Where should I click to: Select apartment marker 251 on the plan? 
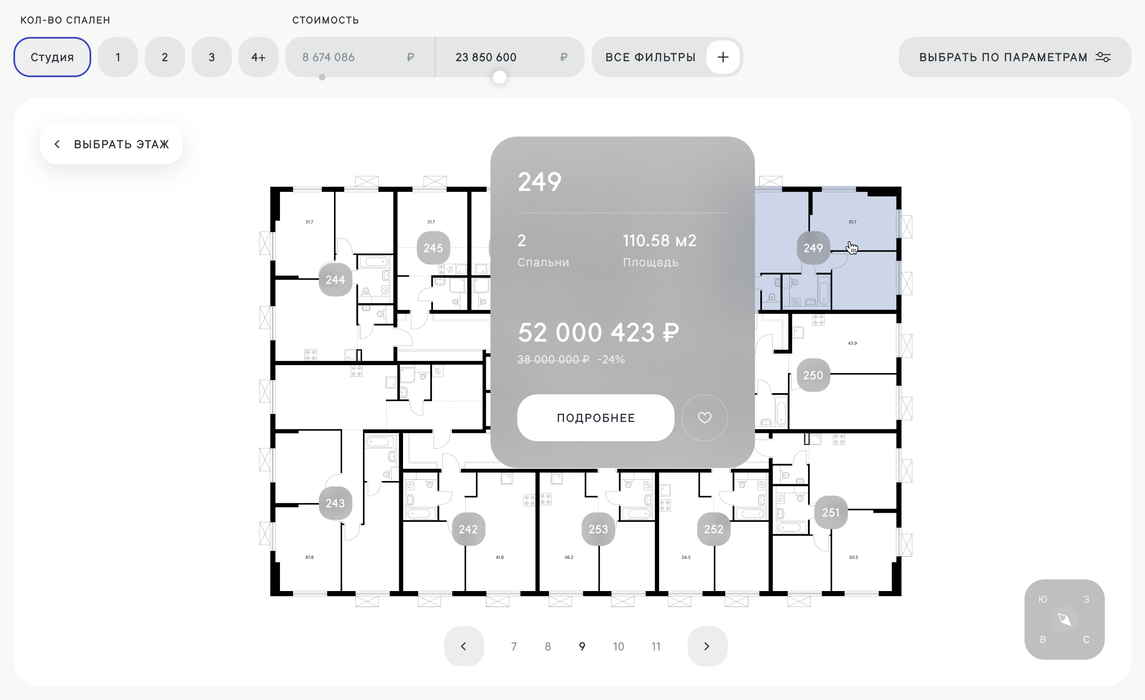pyautogui.click(x=831, y=512)
